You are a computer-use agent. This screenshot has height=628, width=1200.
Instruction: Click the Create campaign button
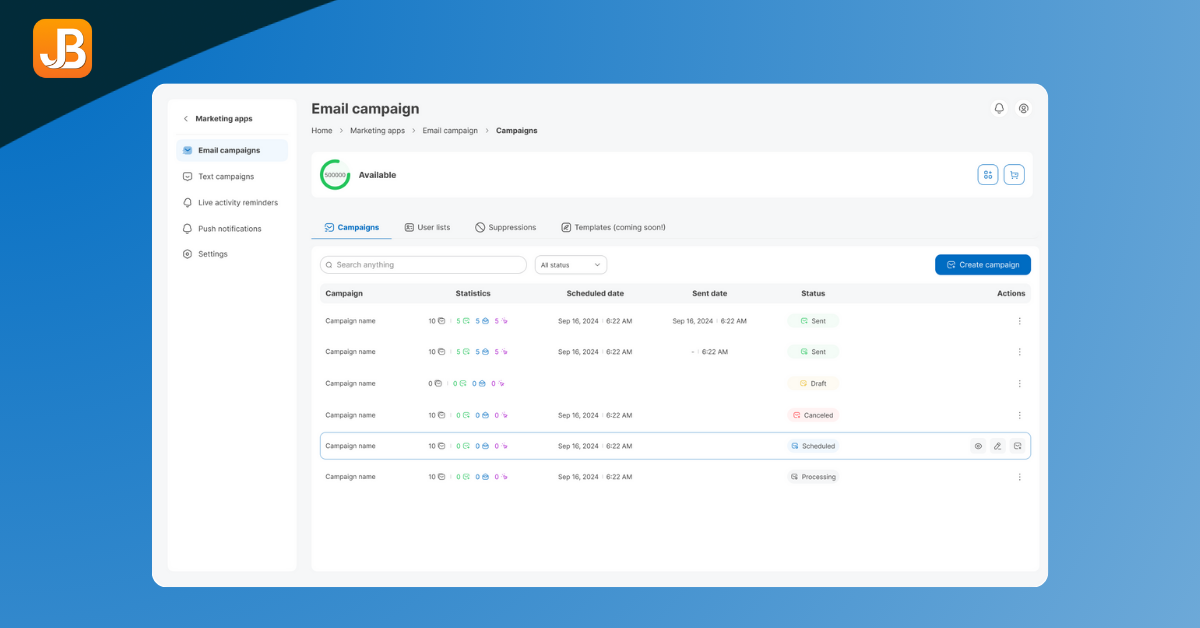[x=983, y=265]
